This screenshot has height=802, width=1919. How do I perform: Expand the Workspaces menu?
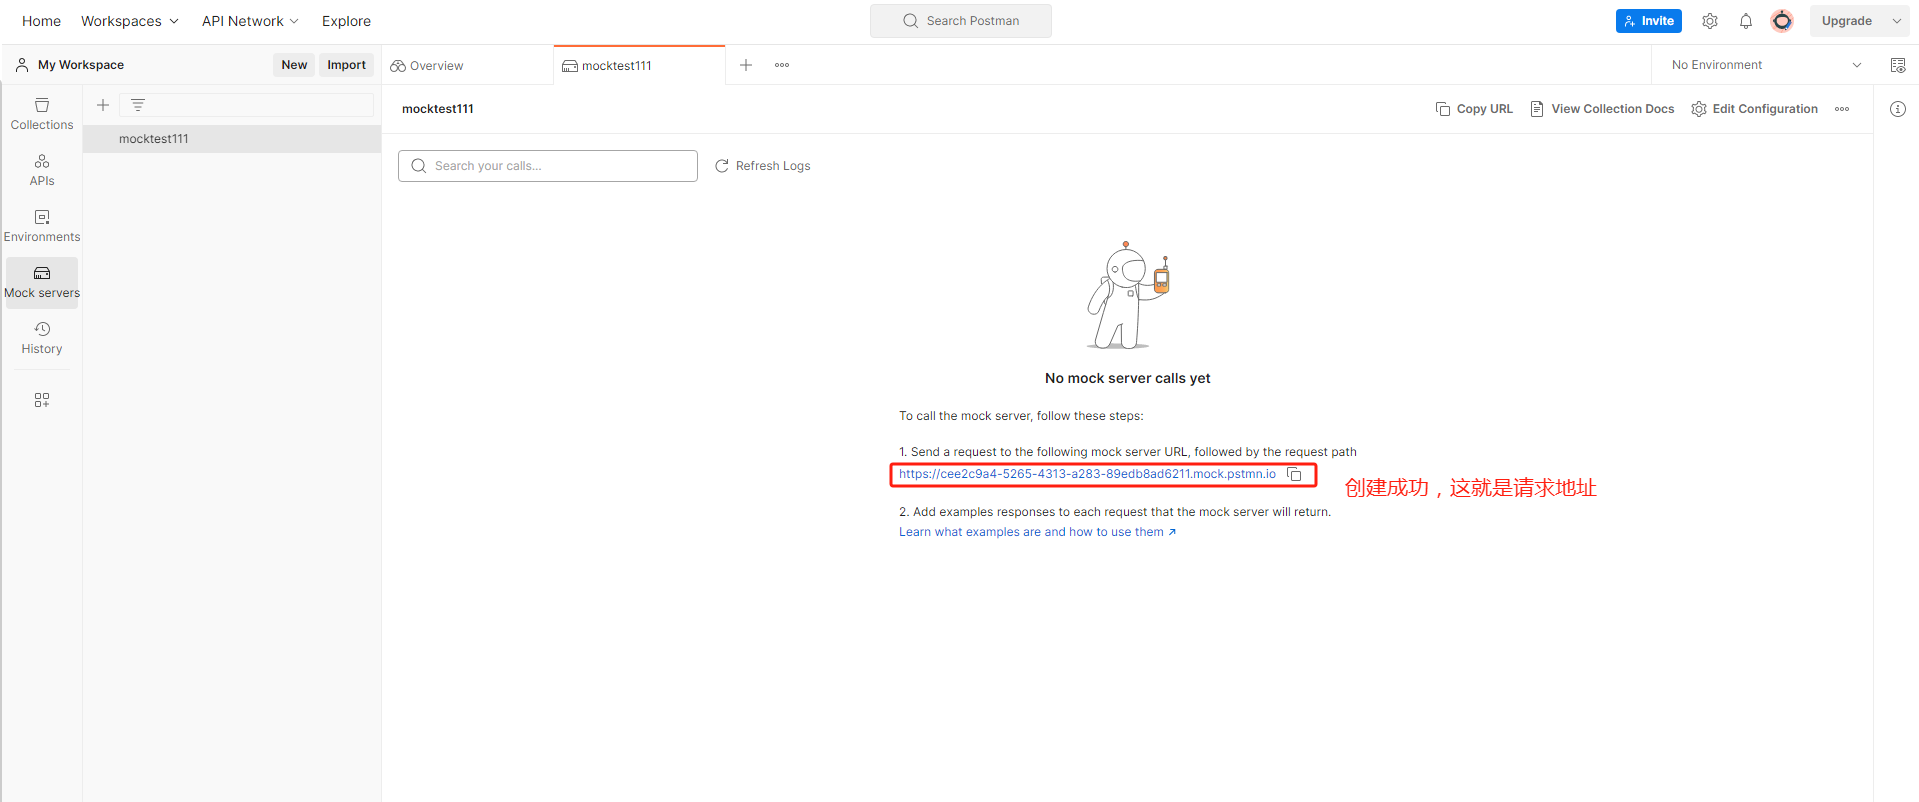(x=130, y=21)
